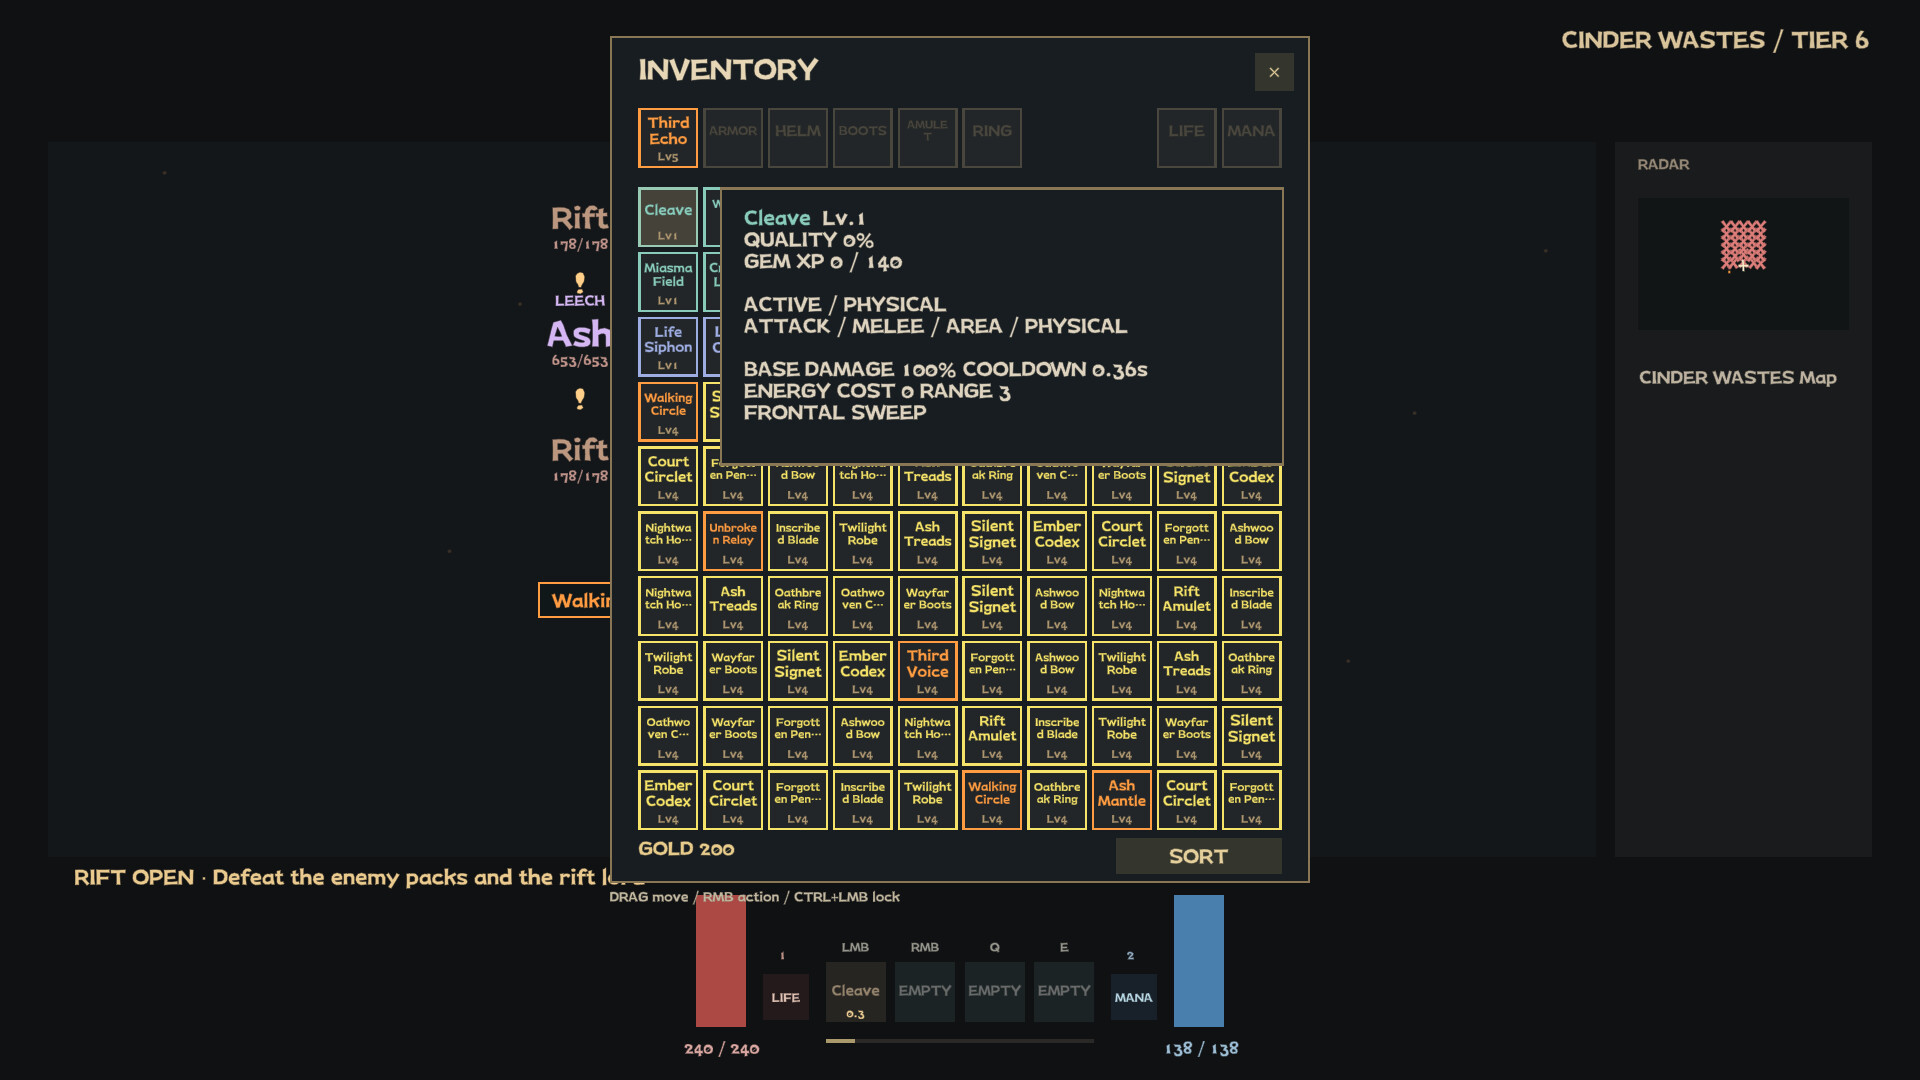Click the empty AMULET equipment slot
This screenshot has width=1920, height=1080.
(927, 138)
